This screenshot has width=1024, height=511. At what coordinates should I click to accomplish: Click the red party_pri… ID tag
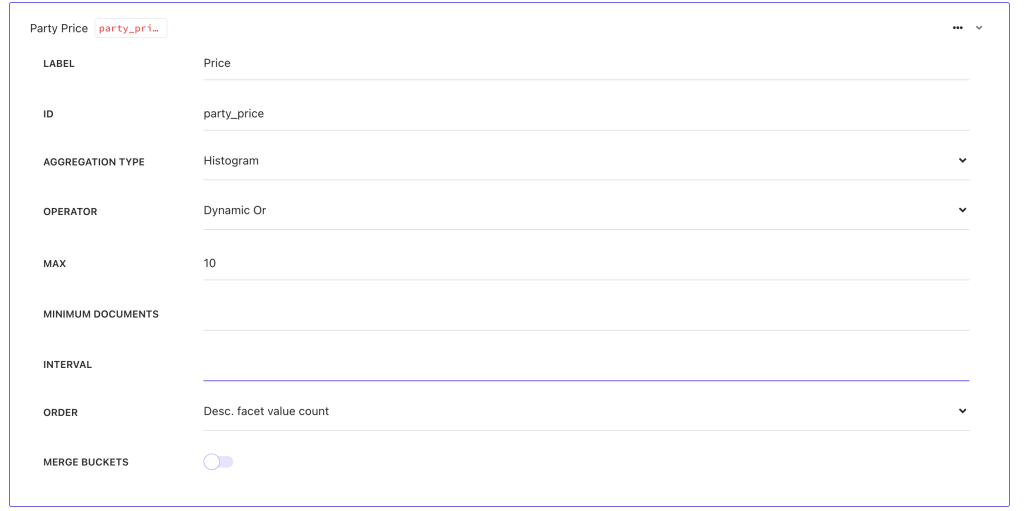[130, 29]
